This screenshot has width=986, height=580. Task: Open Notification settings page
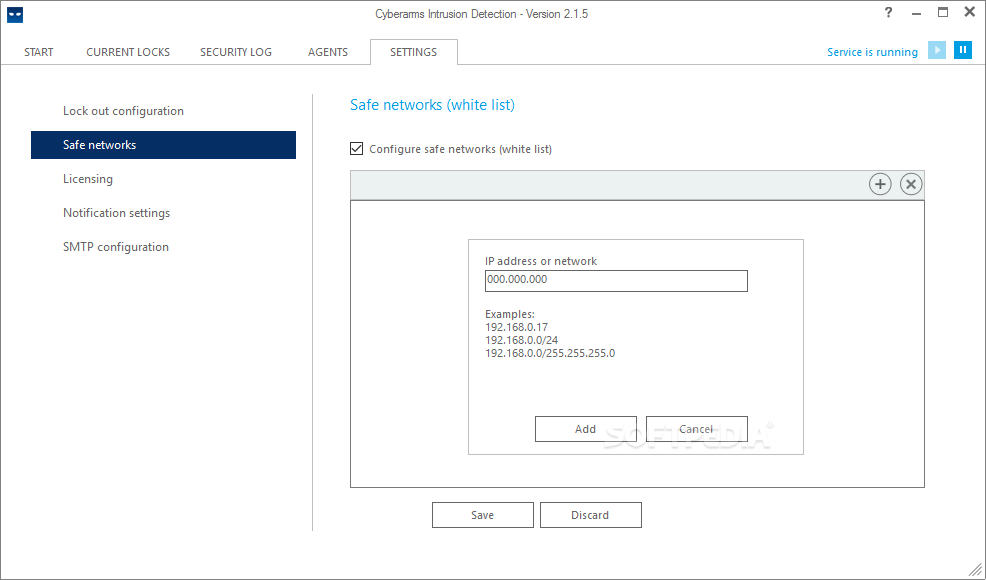coord(116,213)
